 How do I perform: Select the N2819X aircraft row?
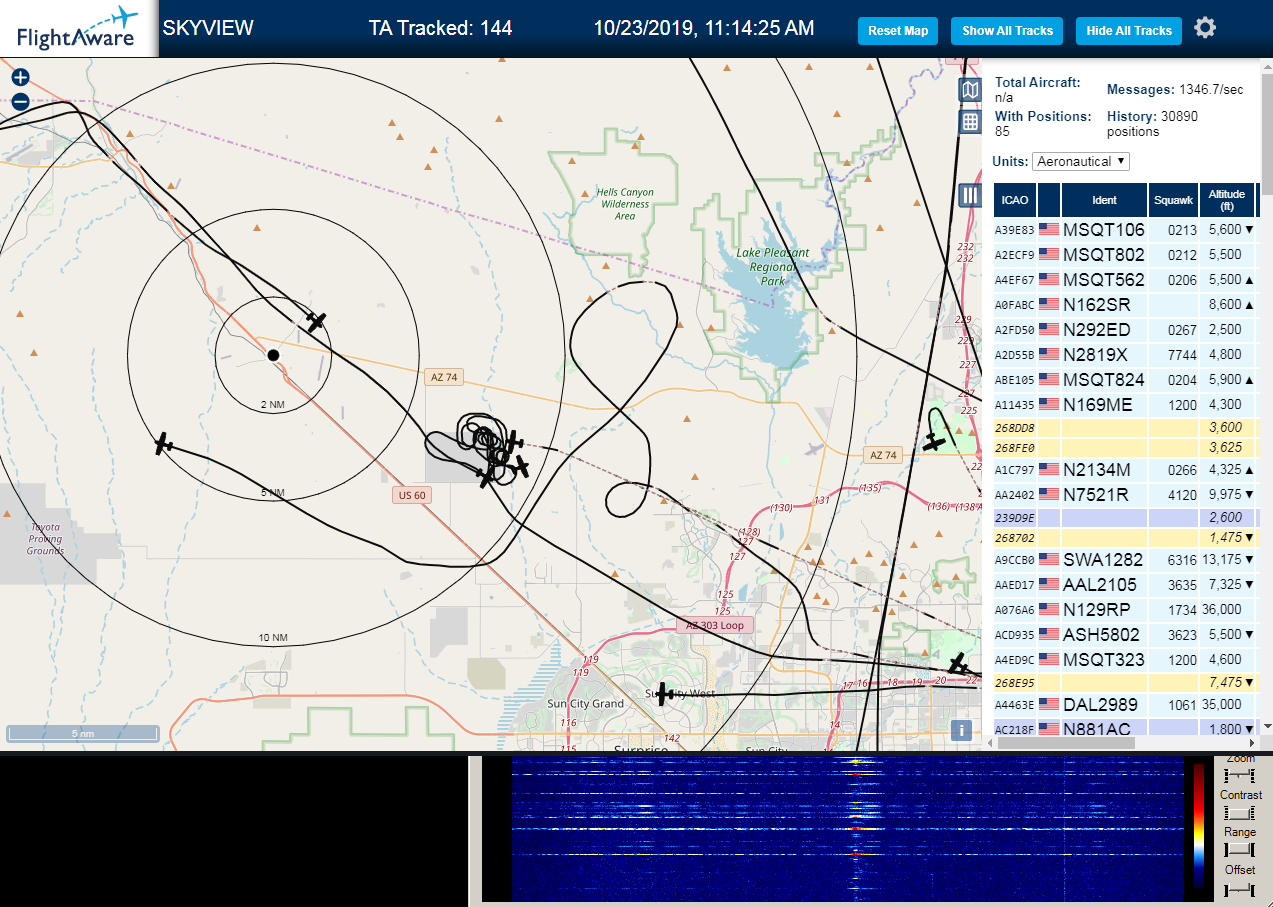click(1125, 354)
